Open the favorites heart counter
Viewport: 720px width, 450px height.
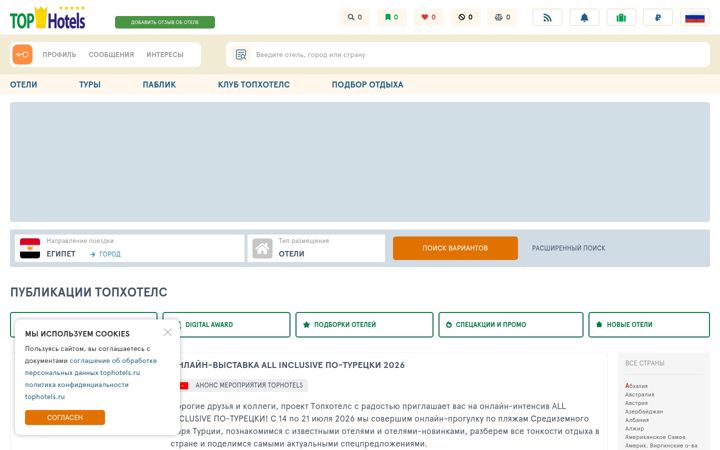428,17
